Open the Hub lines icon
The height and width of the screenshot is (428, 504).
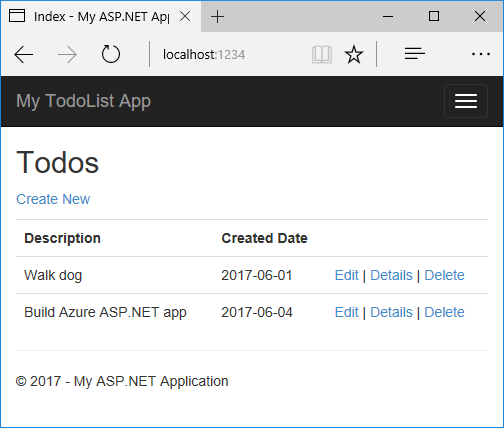point(415,54)
